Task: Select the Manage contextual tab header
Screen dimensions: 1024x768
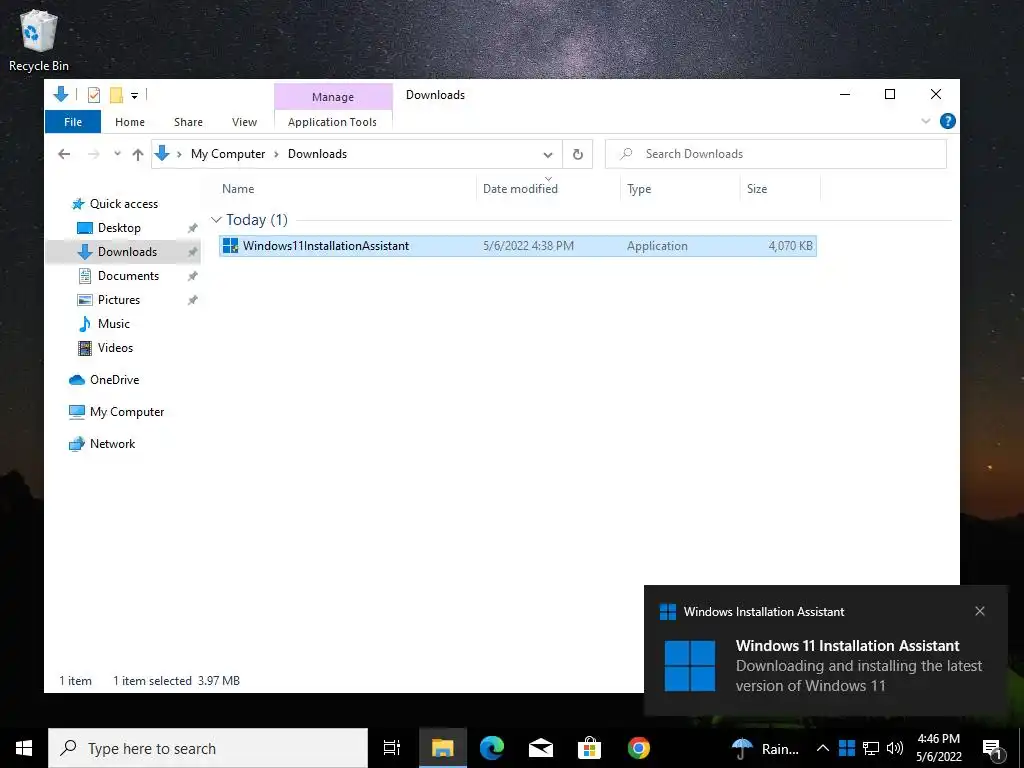Action: [x=333, y=97]
